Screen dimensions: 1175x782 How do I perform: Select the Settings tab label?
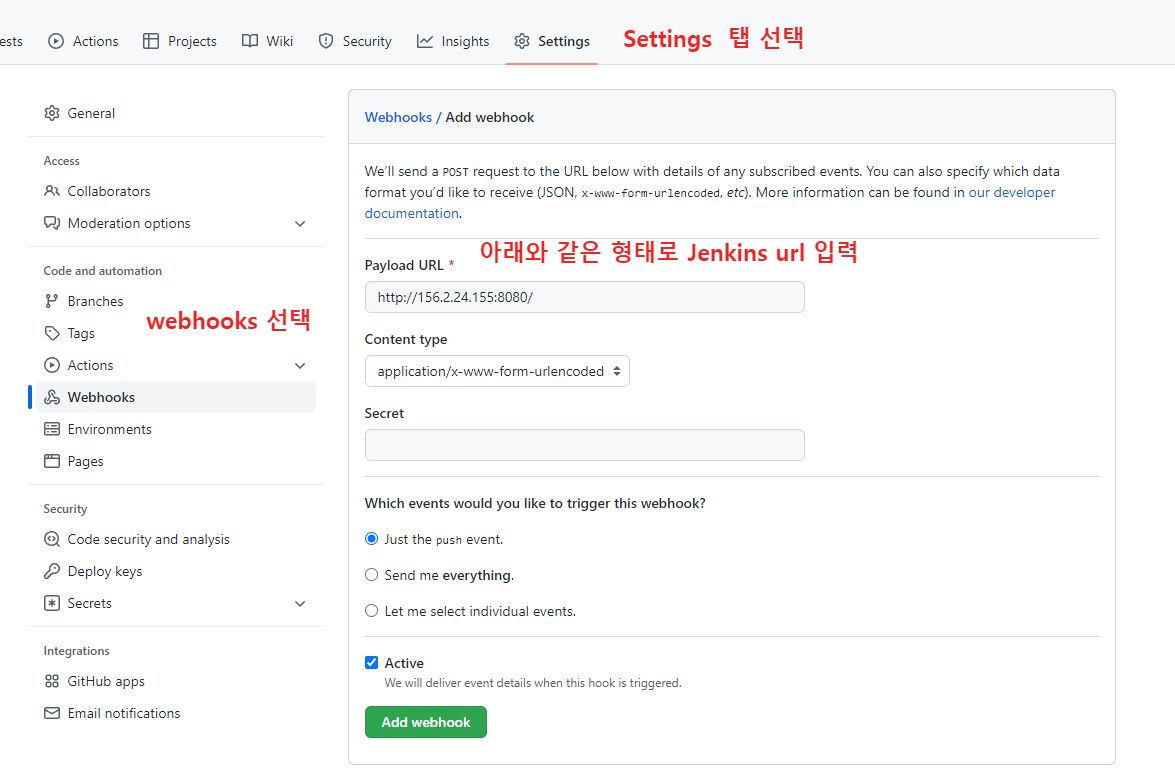click(564, 41)
